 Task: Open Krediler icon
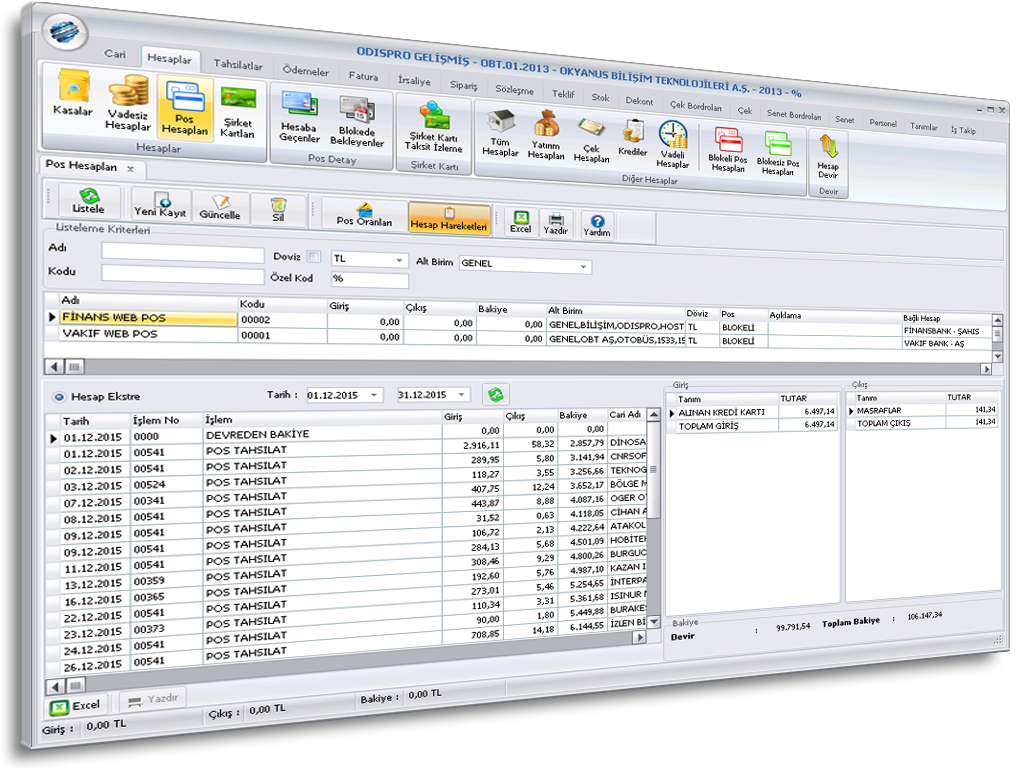pyautogui.click(x=632, y=138)
